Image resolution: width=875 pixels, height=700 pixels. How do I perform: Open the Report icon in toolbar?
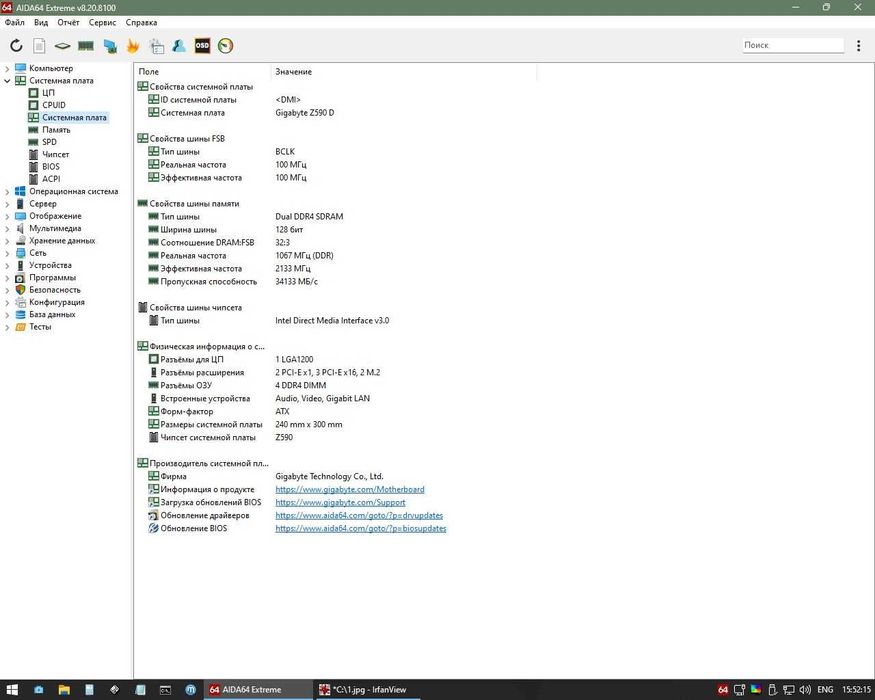(39, 46)
